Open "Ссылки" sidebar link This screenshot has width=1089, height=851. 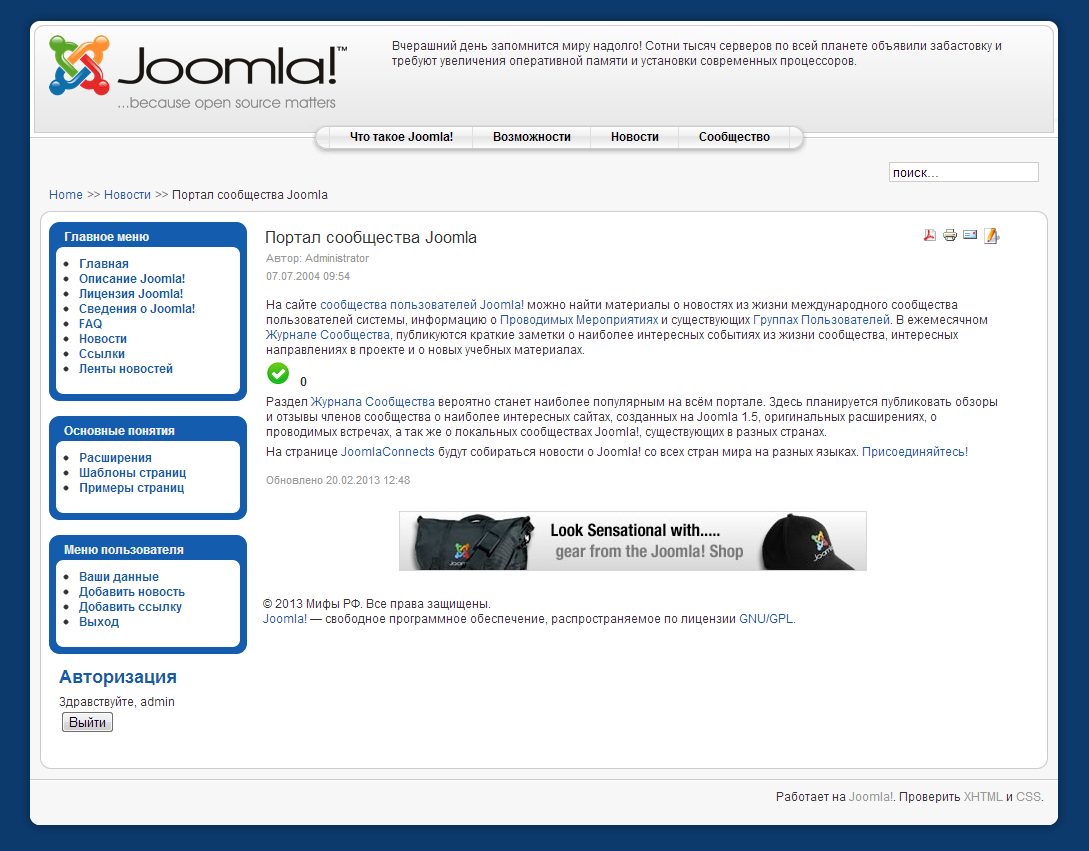(x=101, y=354)
